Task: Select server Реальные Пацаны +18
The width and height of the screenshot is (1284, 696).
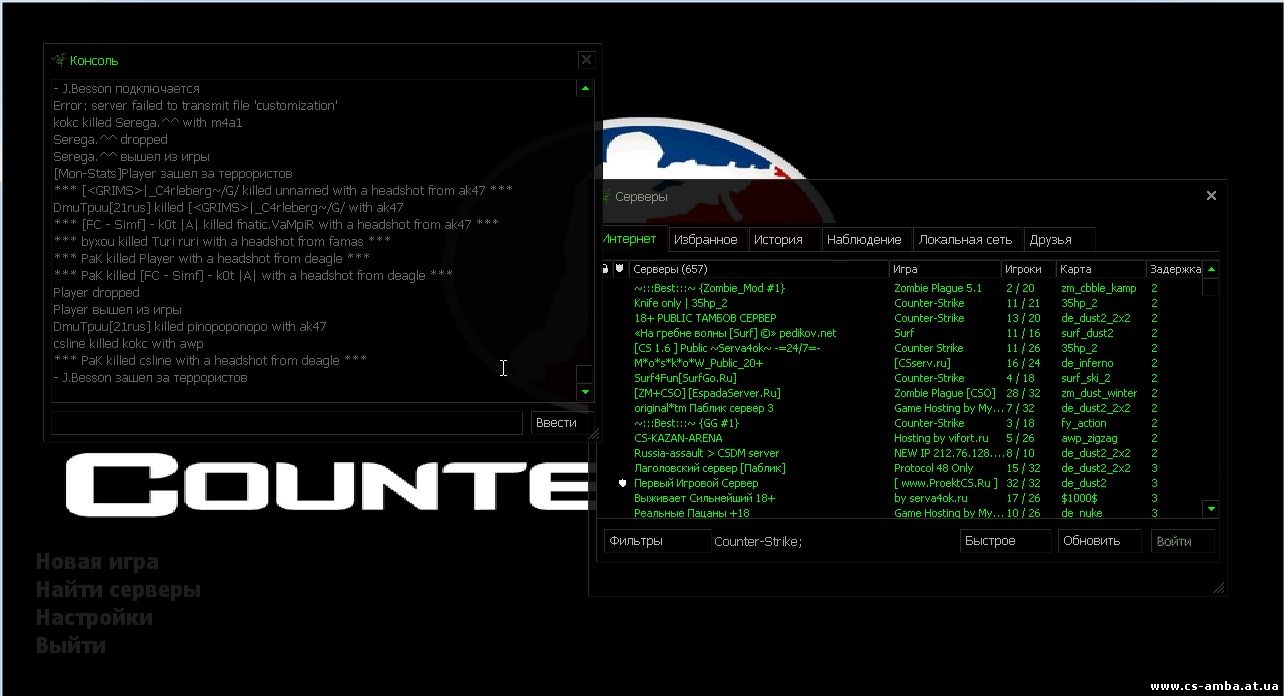Action: [899, 512]
